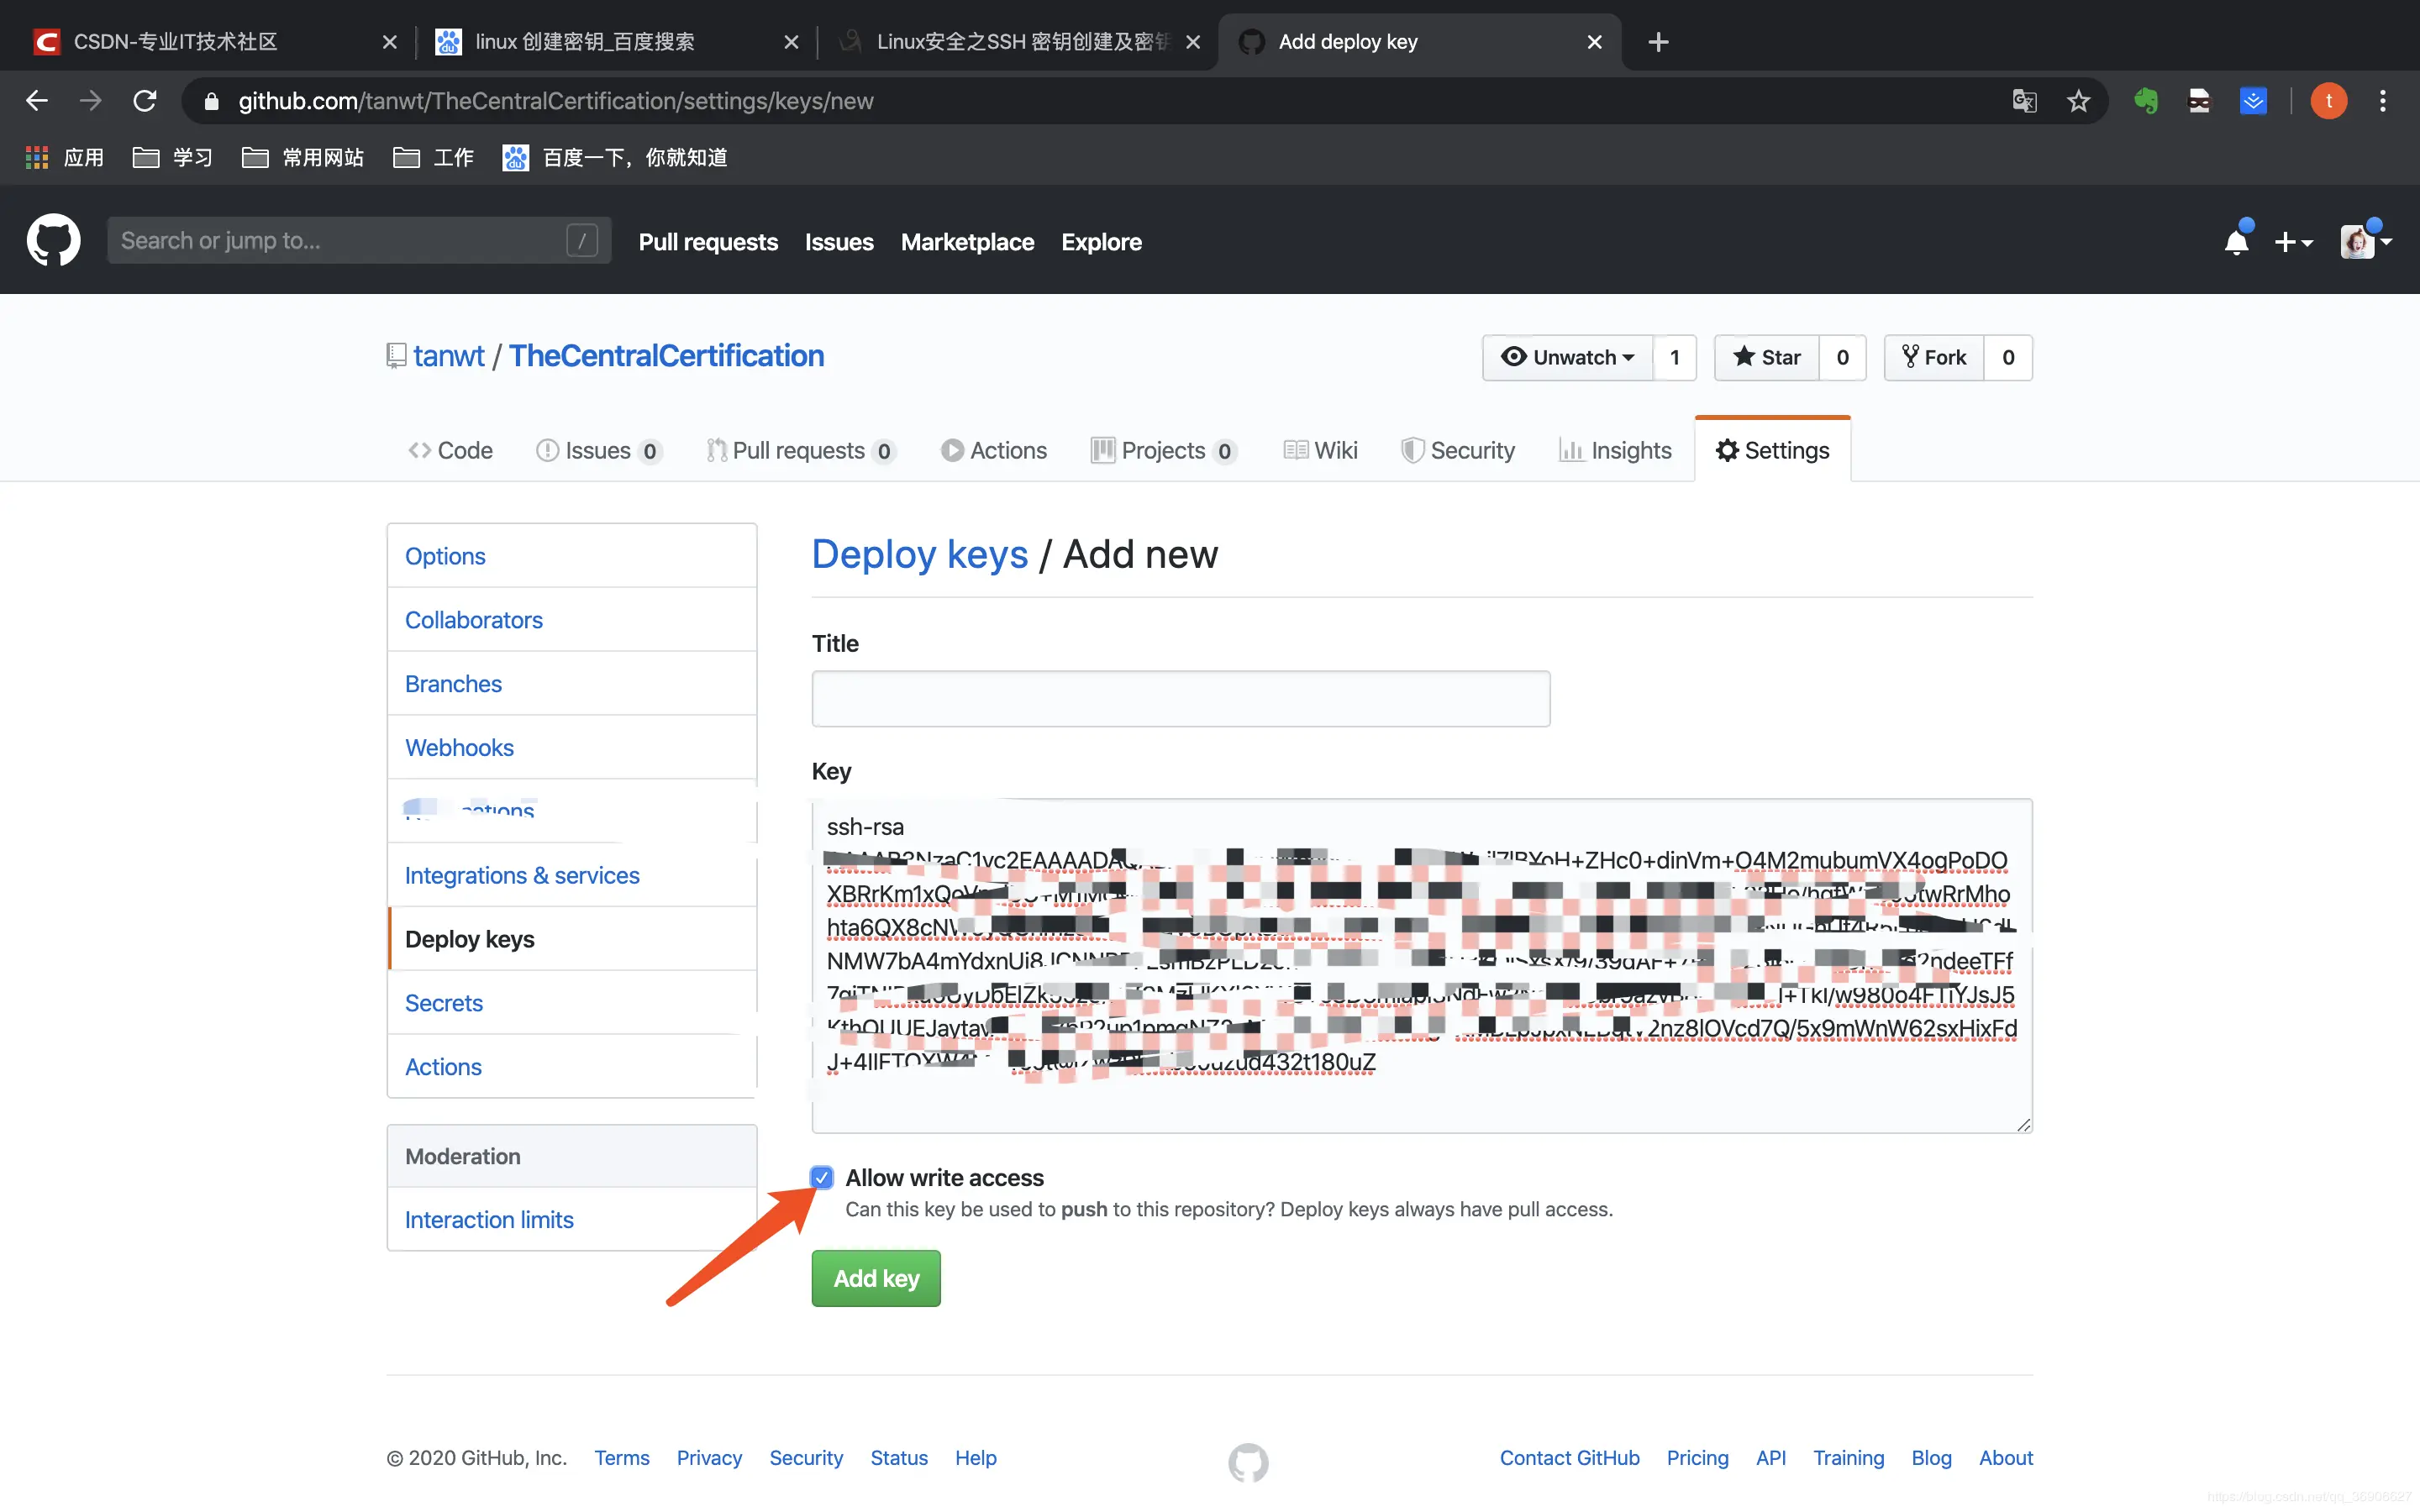This screenshot has width=2420, height=1512.
Task: Open the plus create-new dropdown in the header
Action: tap(2293, 242)
